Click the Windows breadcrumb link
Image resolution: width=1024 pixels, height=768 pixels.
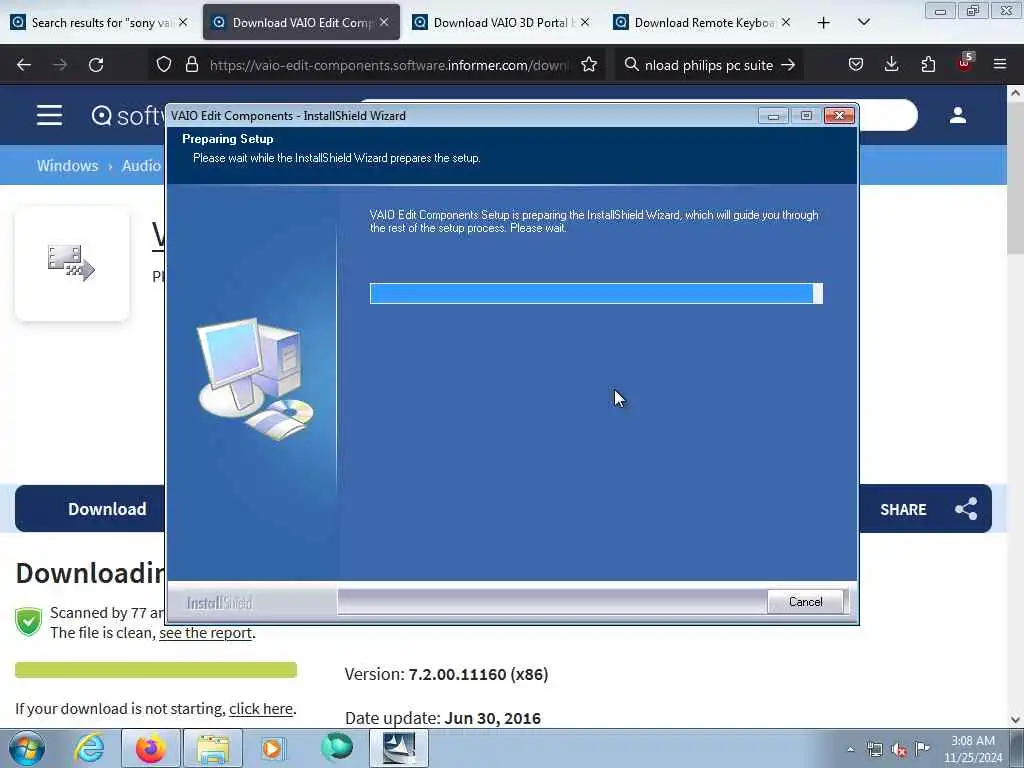67,165
